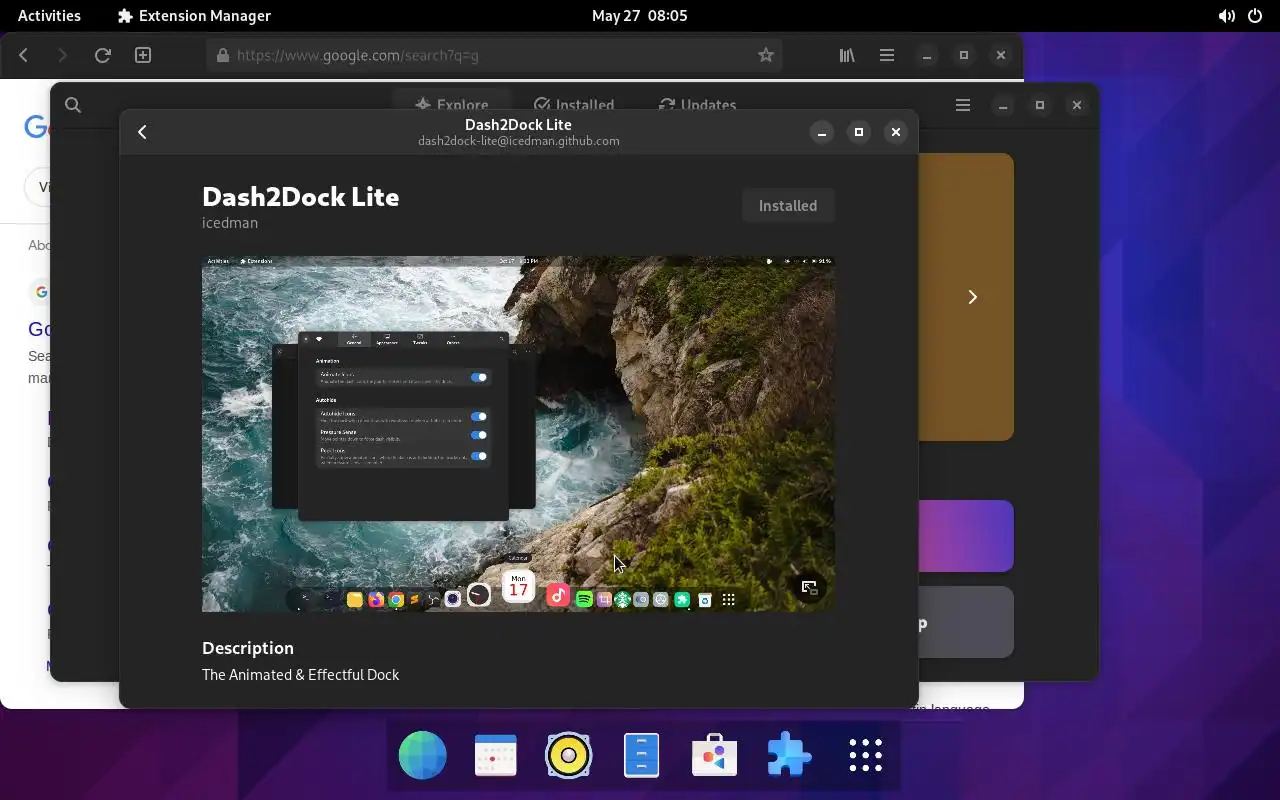1280x800 pixels.
Task: Open the clock calendar May 27 08:05
Action: [x=639, y=15]
